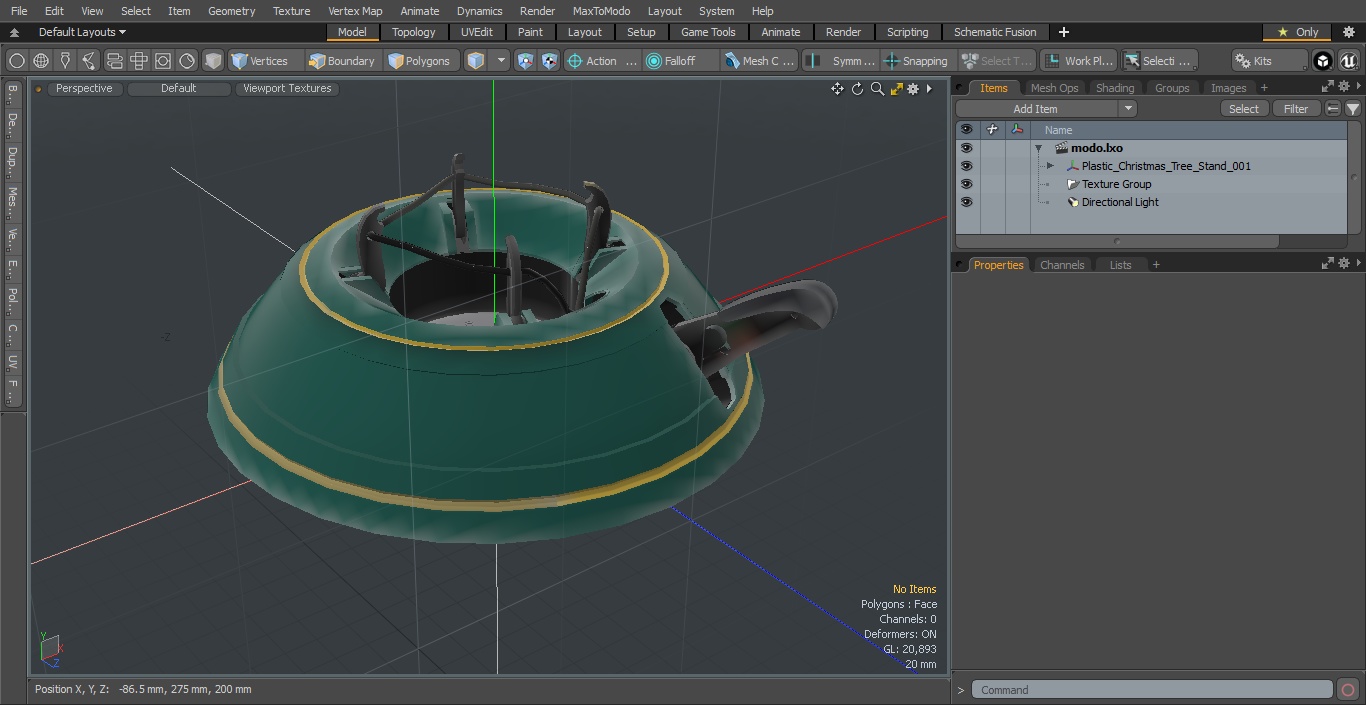Screen dimensions: 1366x705
Task: Click the viewport zoom magnifier icon
Action: point(877,89)
